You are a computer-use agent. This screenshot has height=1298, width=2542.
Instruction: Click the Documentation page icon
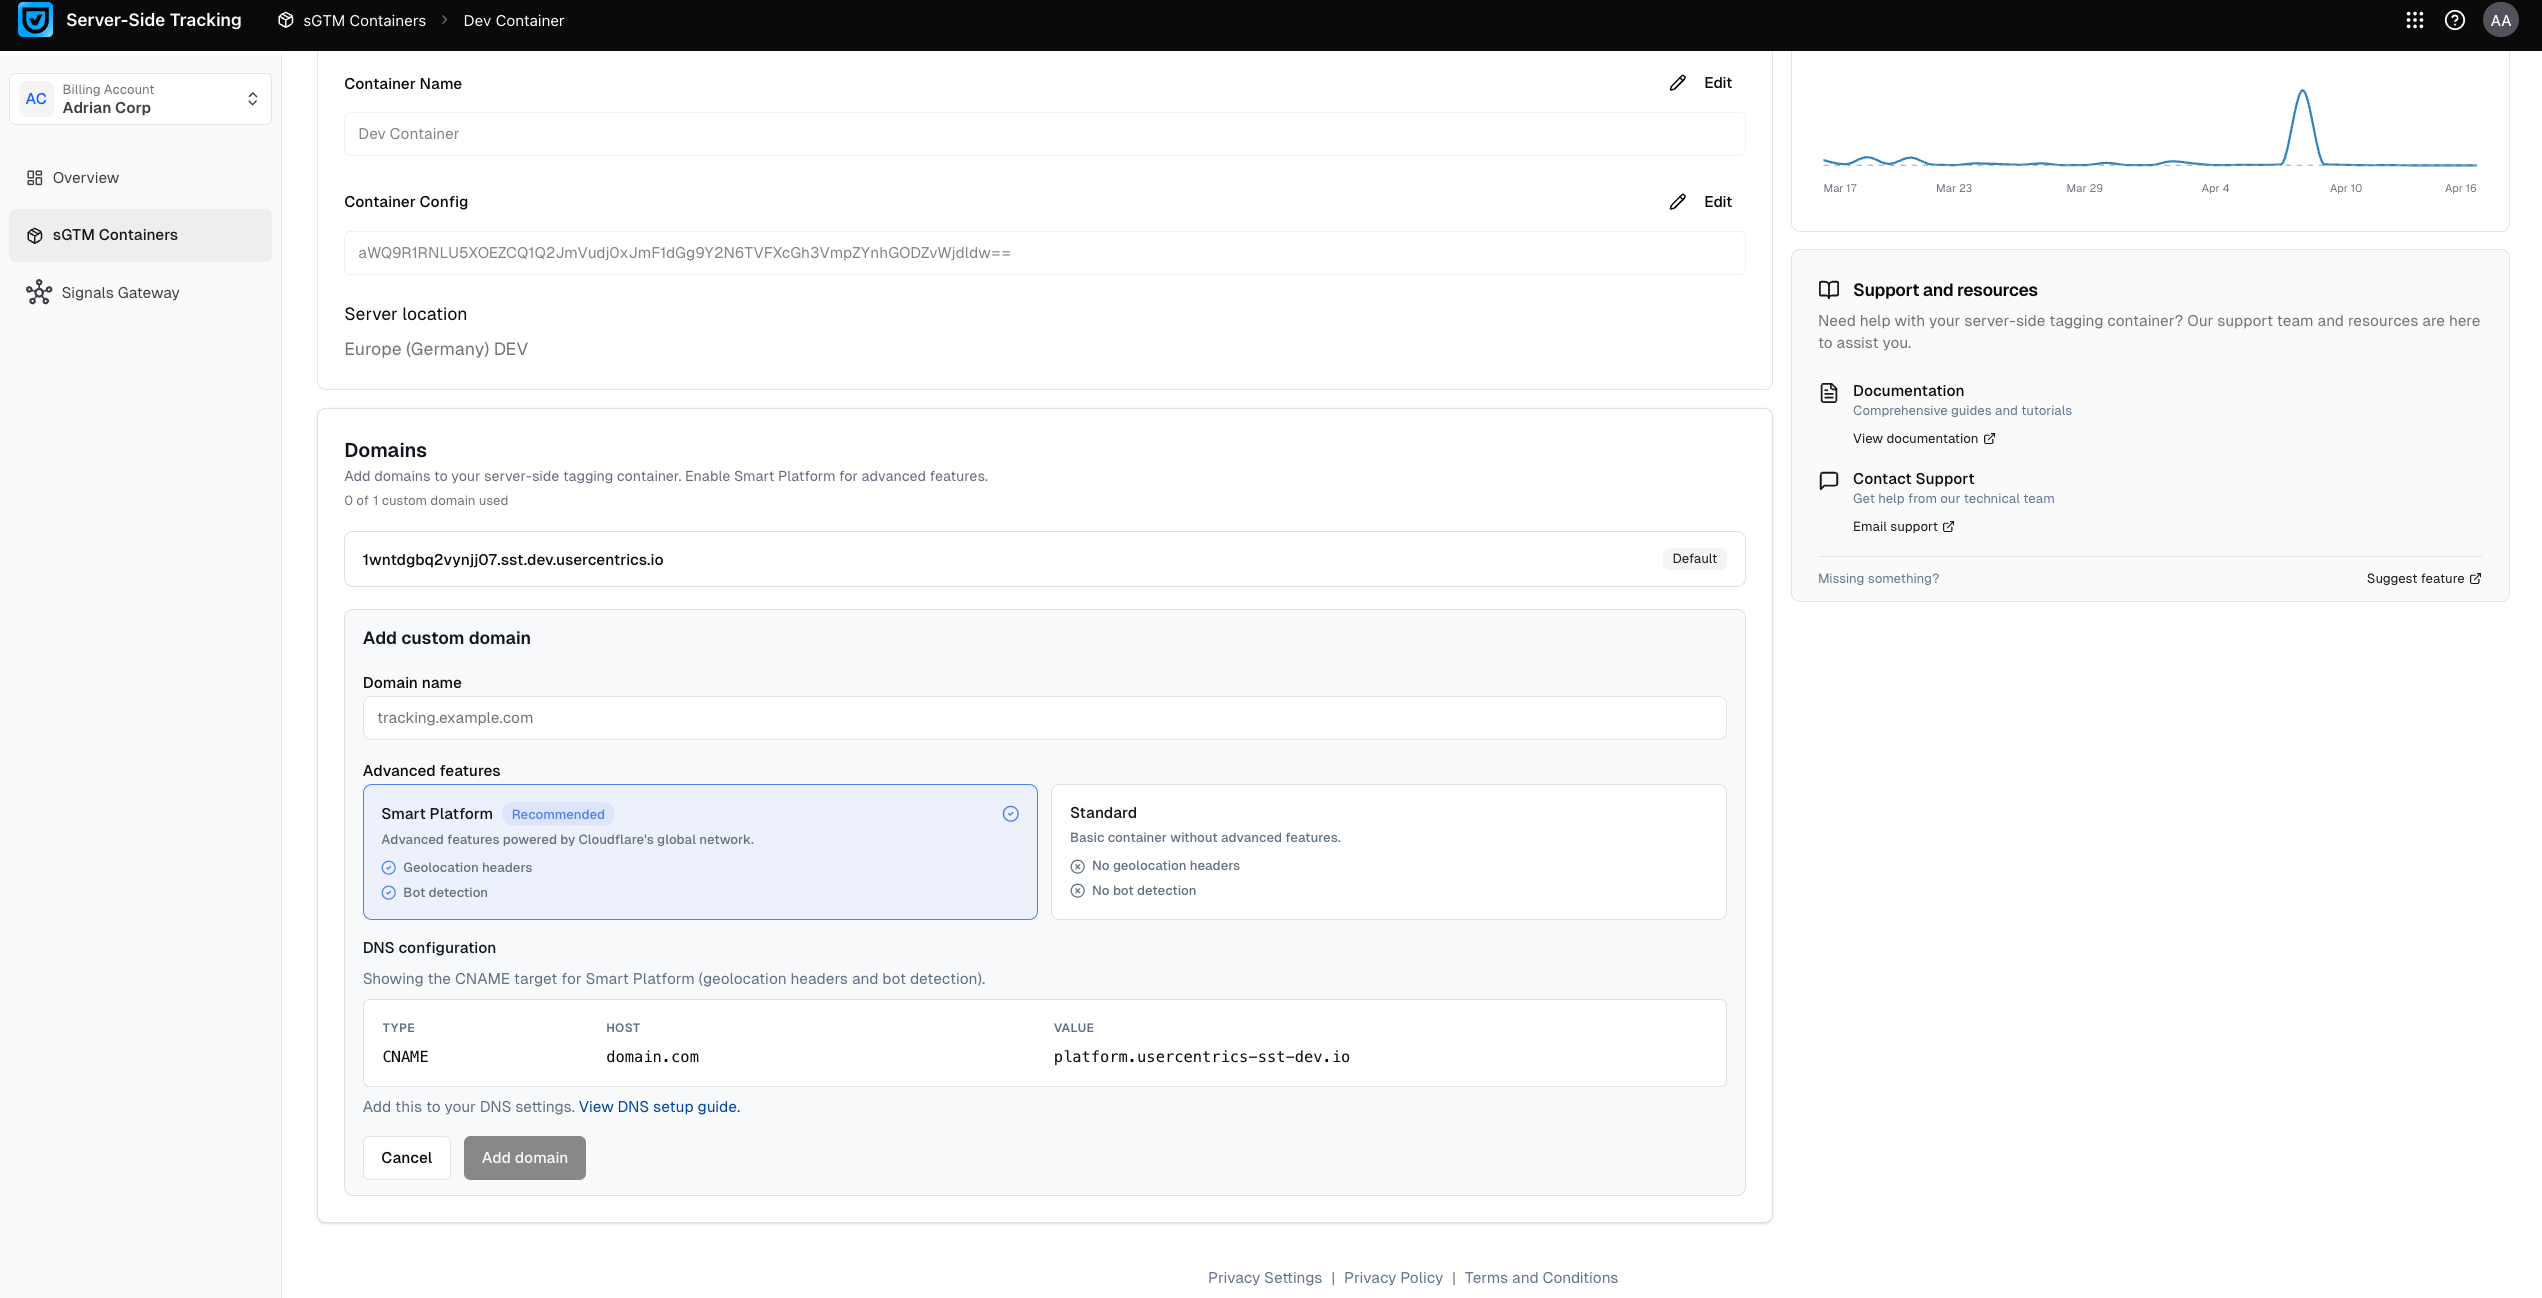pyautogui.click(x=1829, y=392)
